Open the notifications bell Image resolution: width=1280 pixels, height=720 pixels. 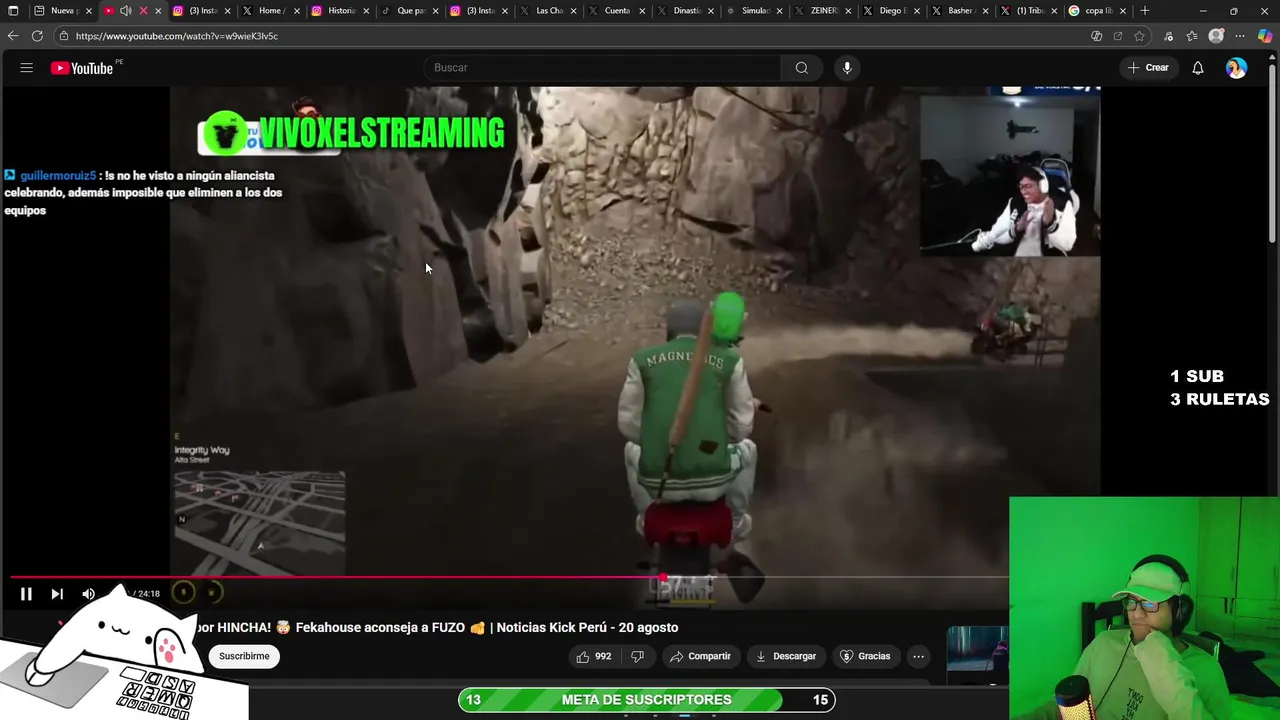click(x=1197, y=68)
